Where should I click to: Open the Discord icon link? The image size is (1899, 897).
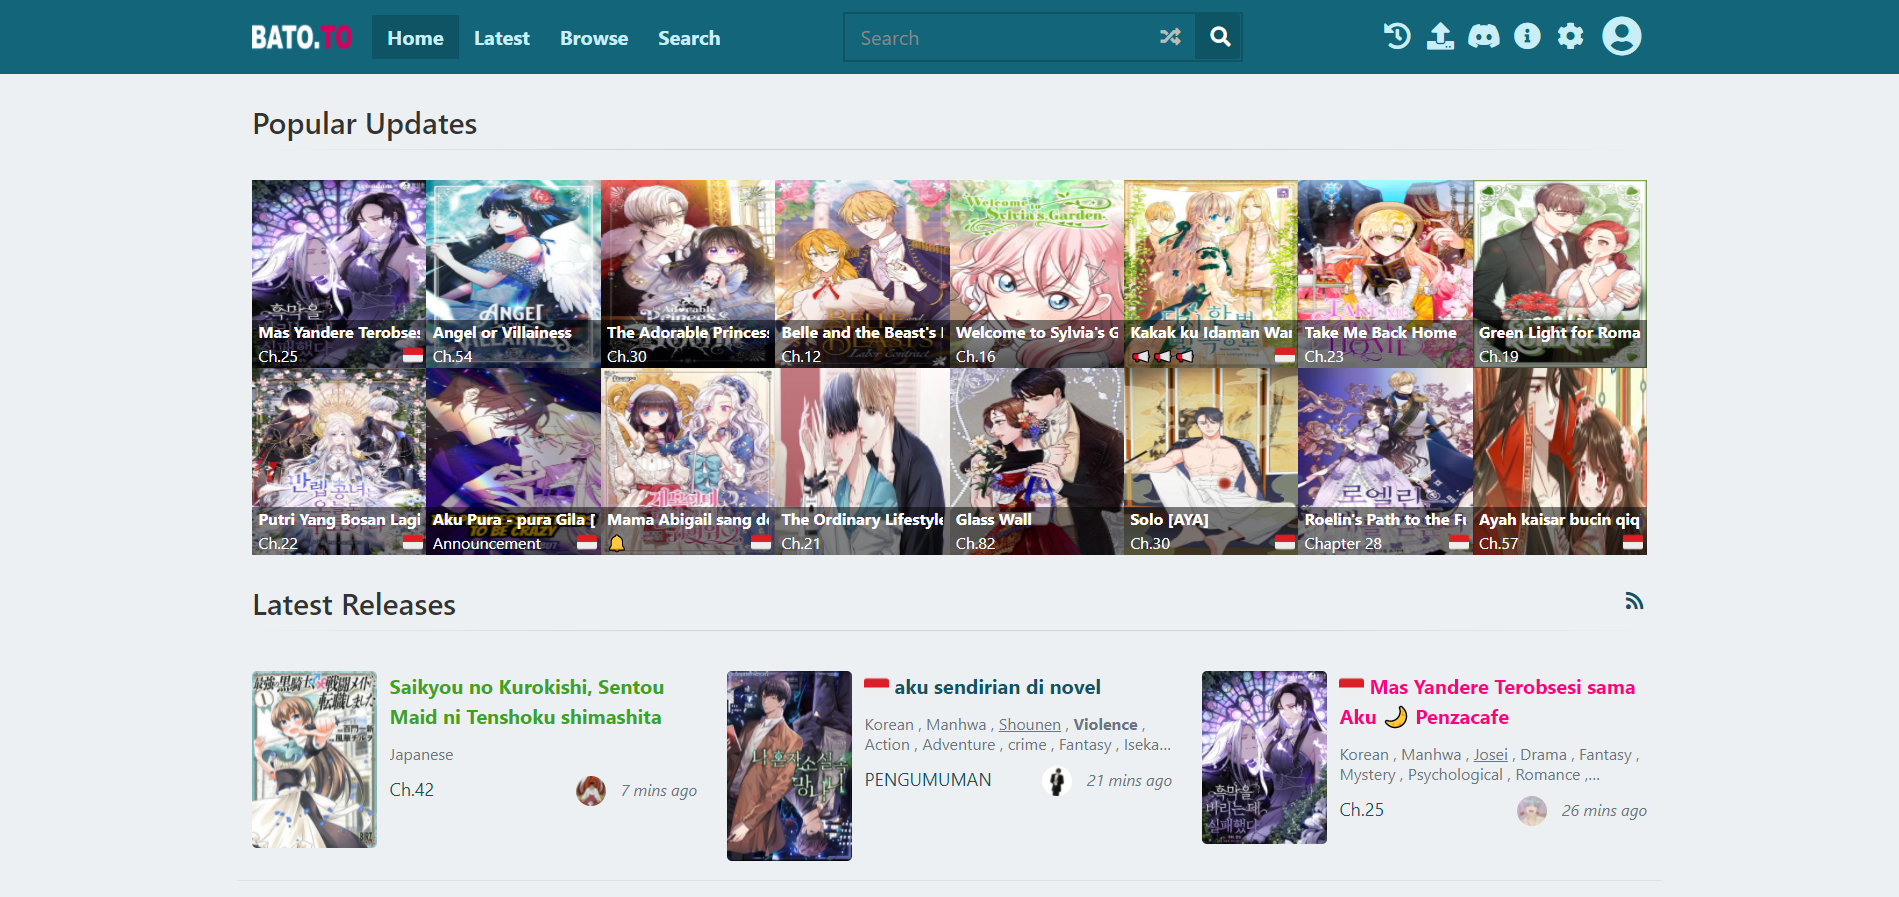(1483, 37)
